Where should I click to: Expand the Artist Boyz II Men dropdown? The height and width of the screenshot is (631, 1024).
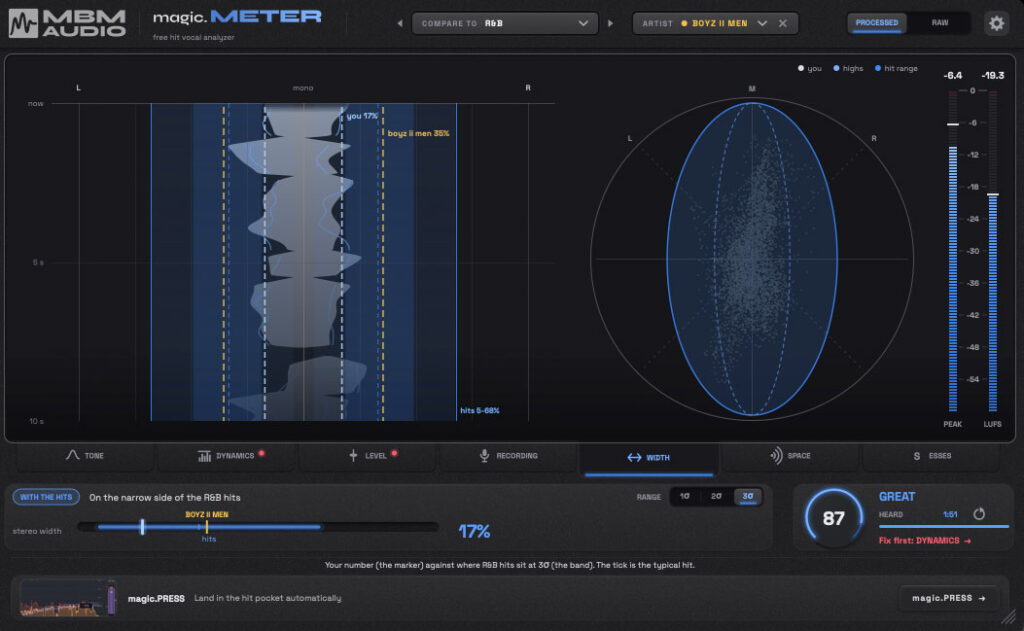[x=762, y=24]
